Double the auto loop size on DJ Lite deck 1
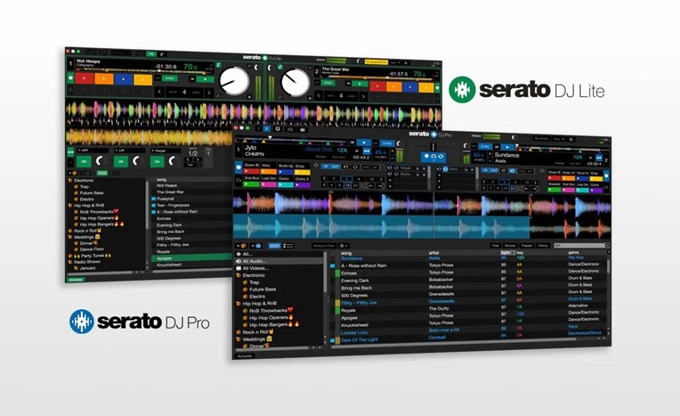Image resolution: width=680 pixels, height=416 pixels. pos(209,93)
